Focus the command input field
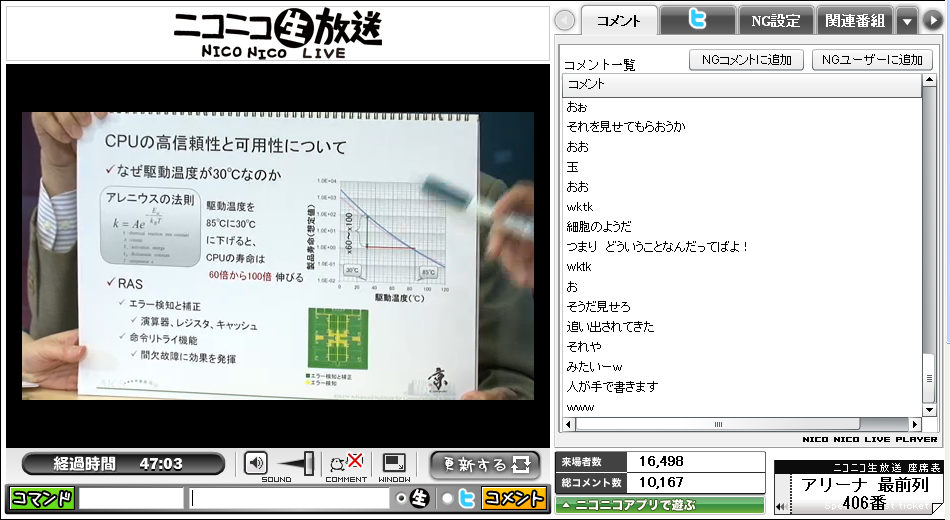 pos(131,499)
